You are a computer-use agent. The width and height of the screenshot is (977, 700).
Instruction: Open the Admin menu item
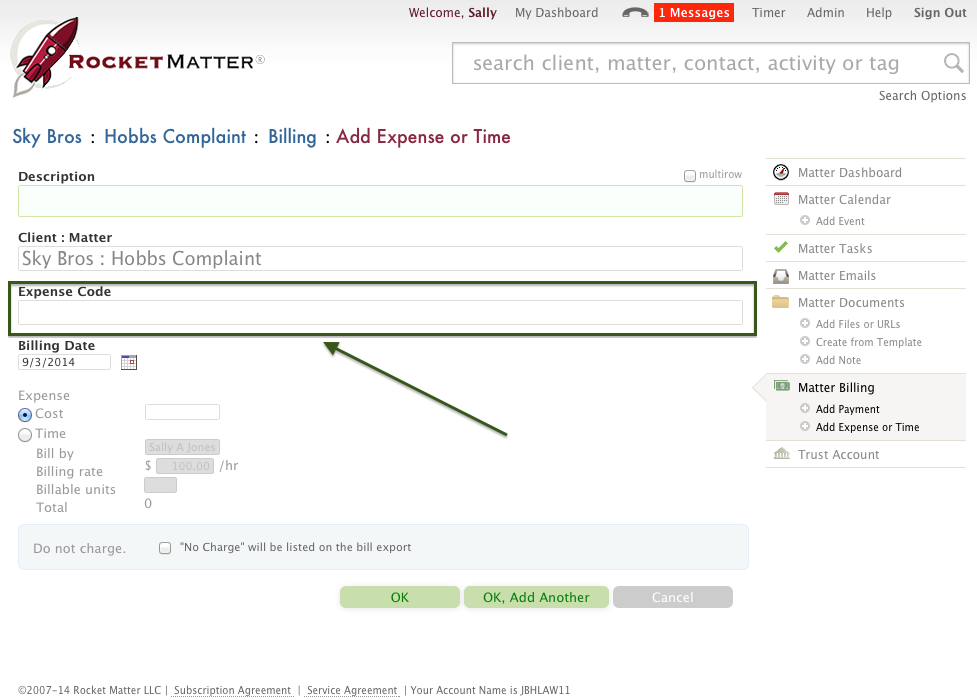click(x=825, y=13)
